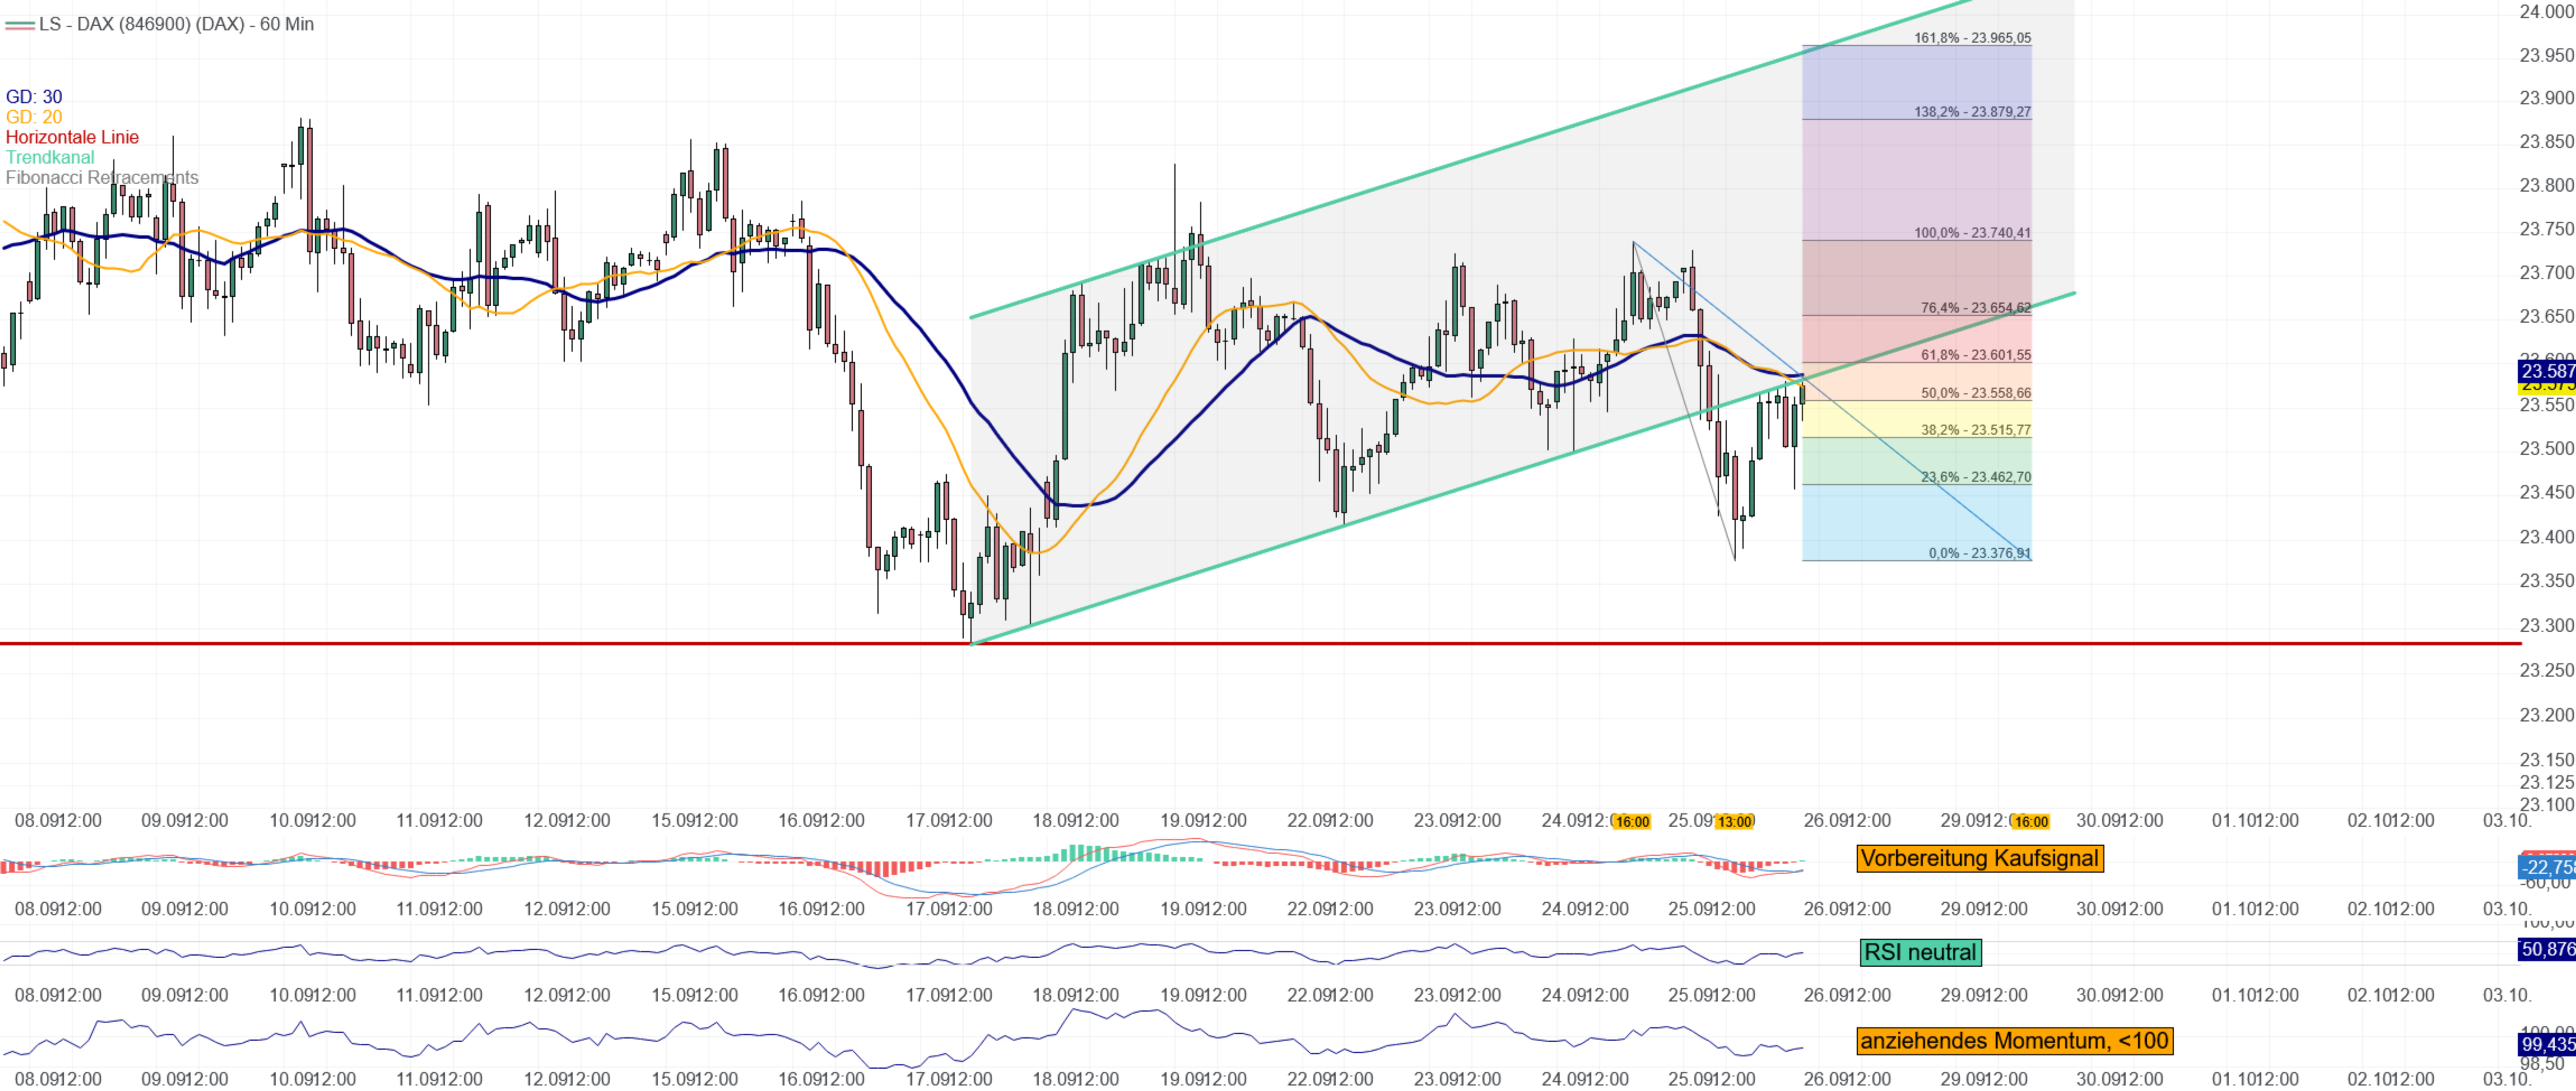Select the 61,8% - 23.601,55 Fibonacci label
This screenshot has height=1091, width=2576.
click(x=1975, y=355)
